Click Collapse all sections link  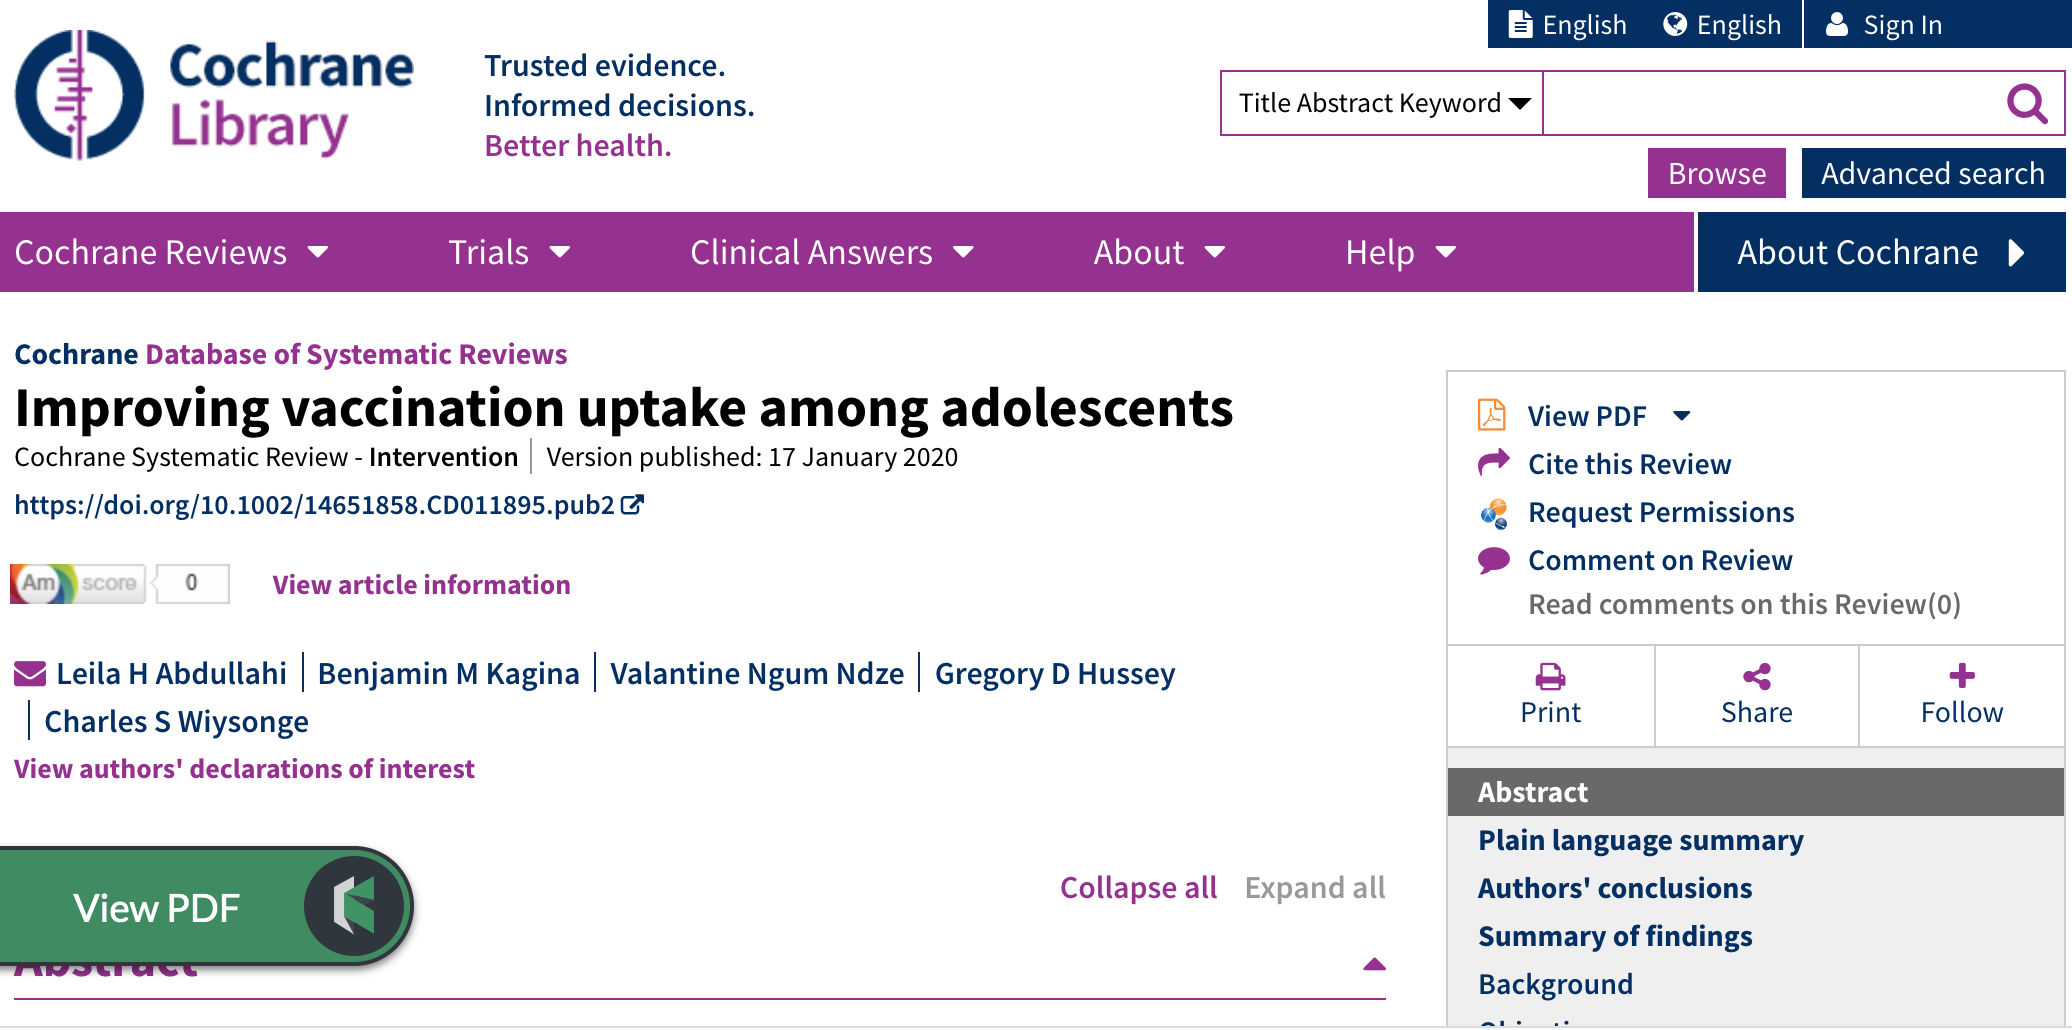point(1138,888)
